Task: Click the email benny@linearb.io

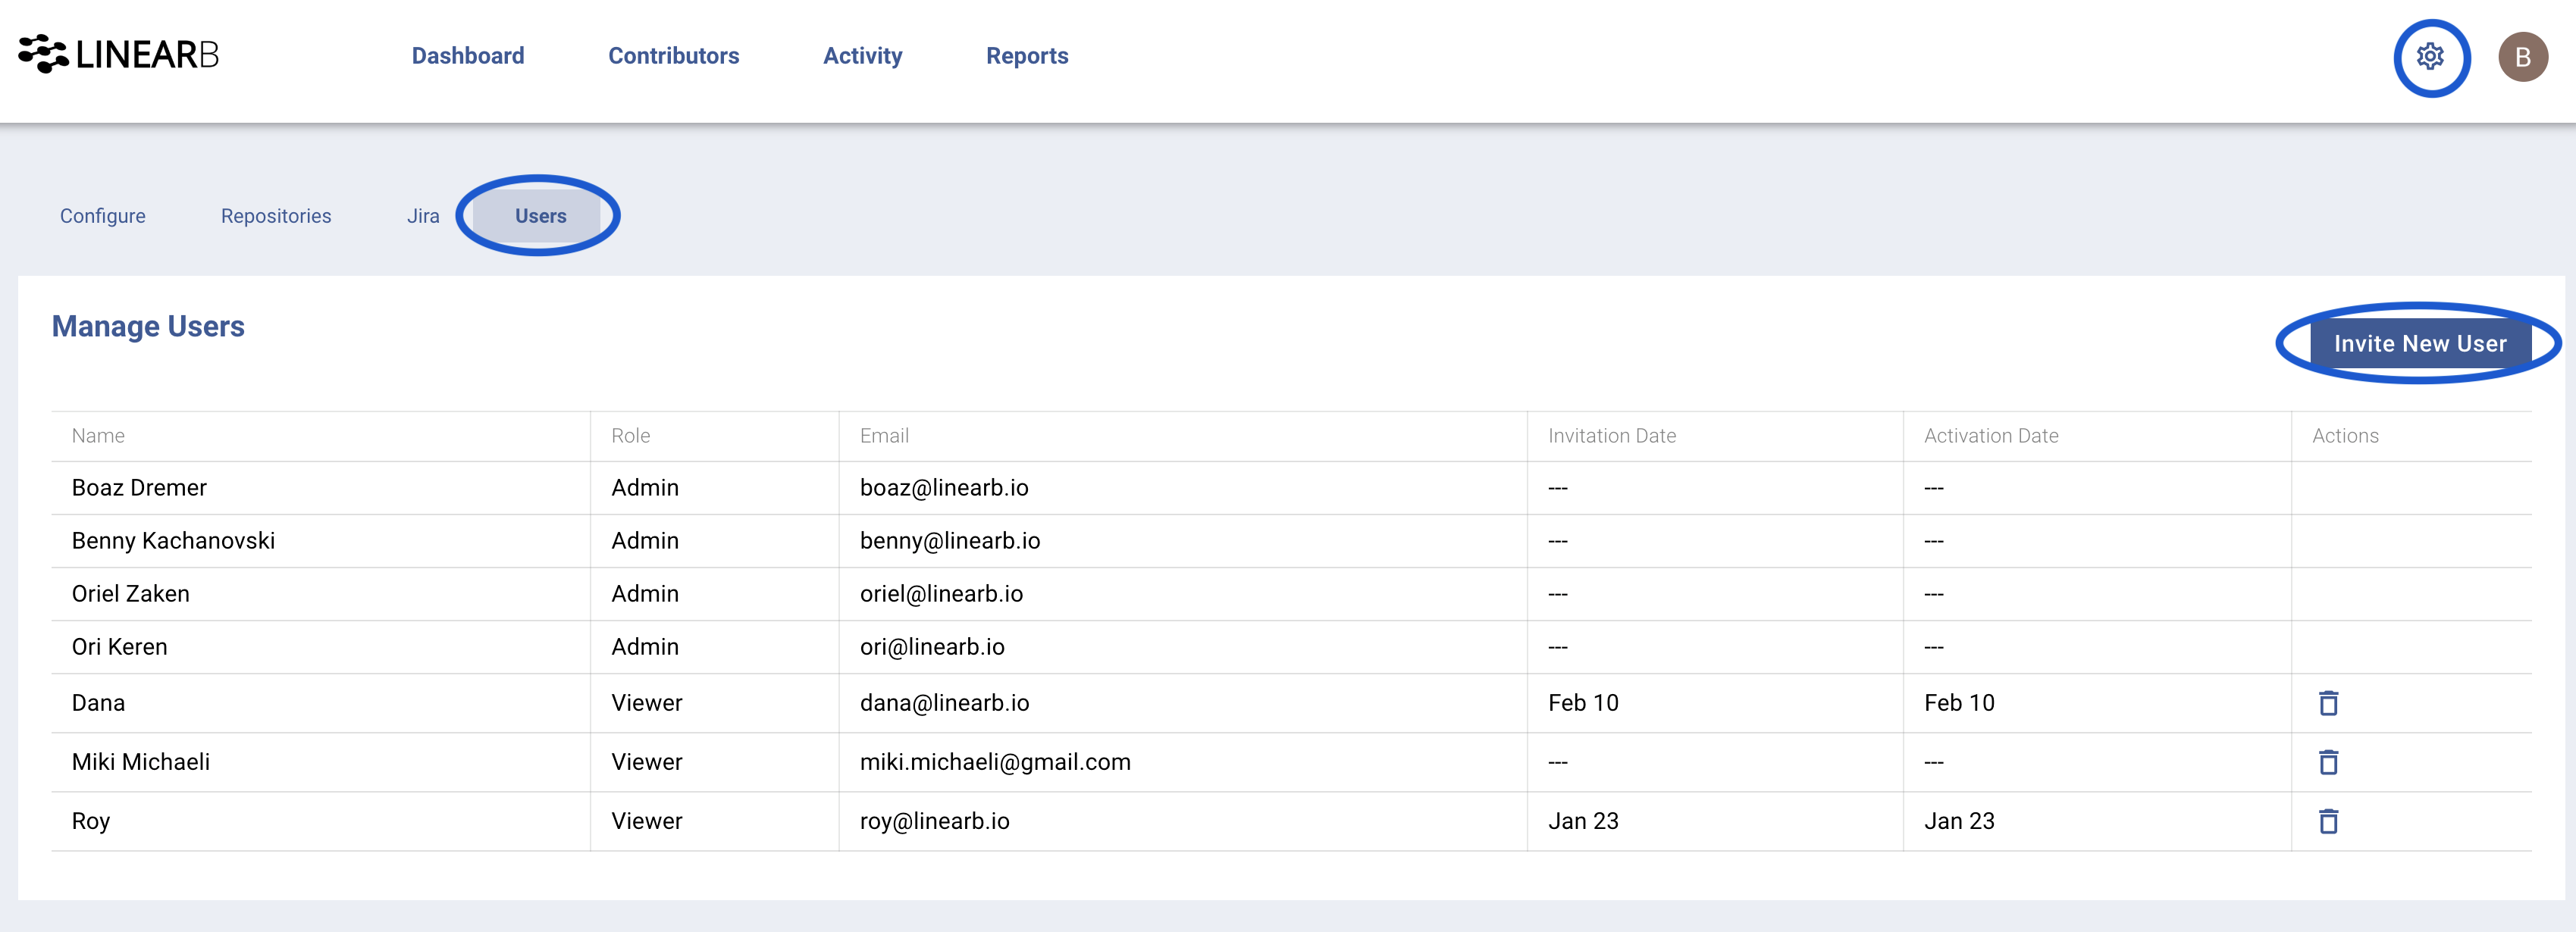Action: 950,541
